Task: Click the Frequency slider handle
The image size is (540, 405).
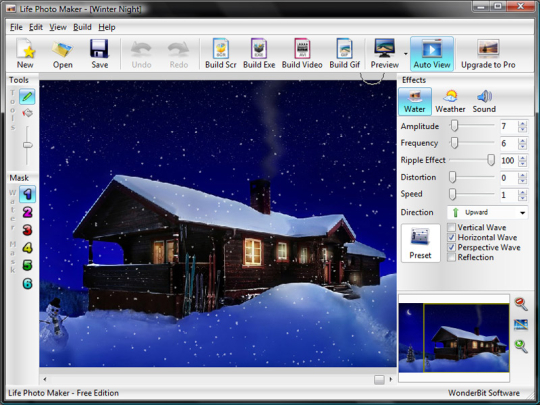Action: [454, 143]
